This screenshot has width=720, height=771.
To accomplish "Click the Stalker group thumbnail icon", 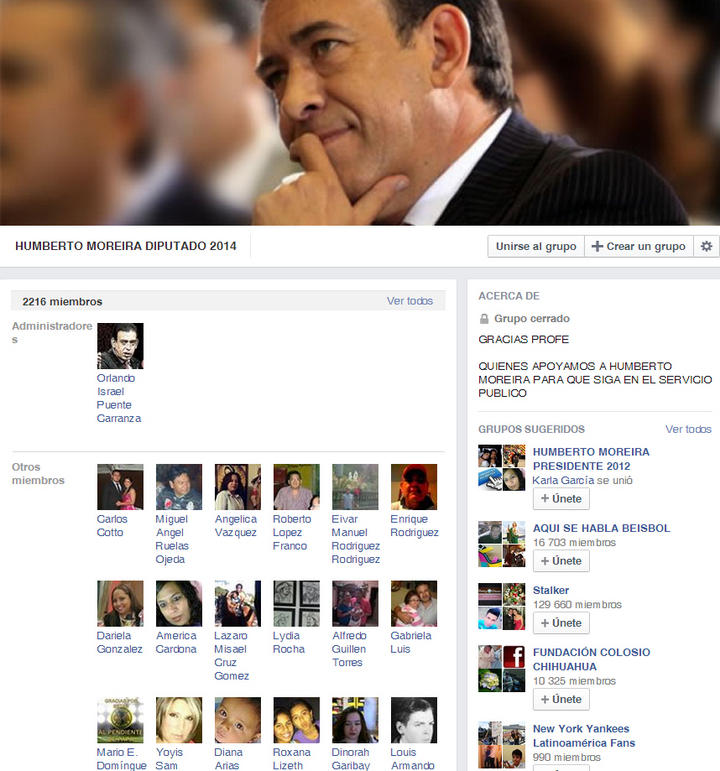I will [x=501, y=607].
